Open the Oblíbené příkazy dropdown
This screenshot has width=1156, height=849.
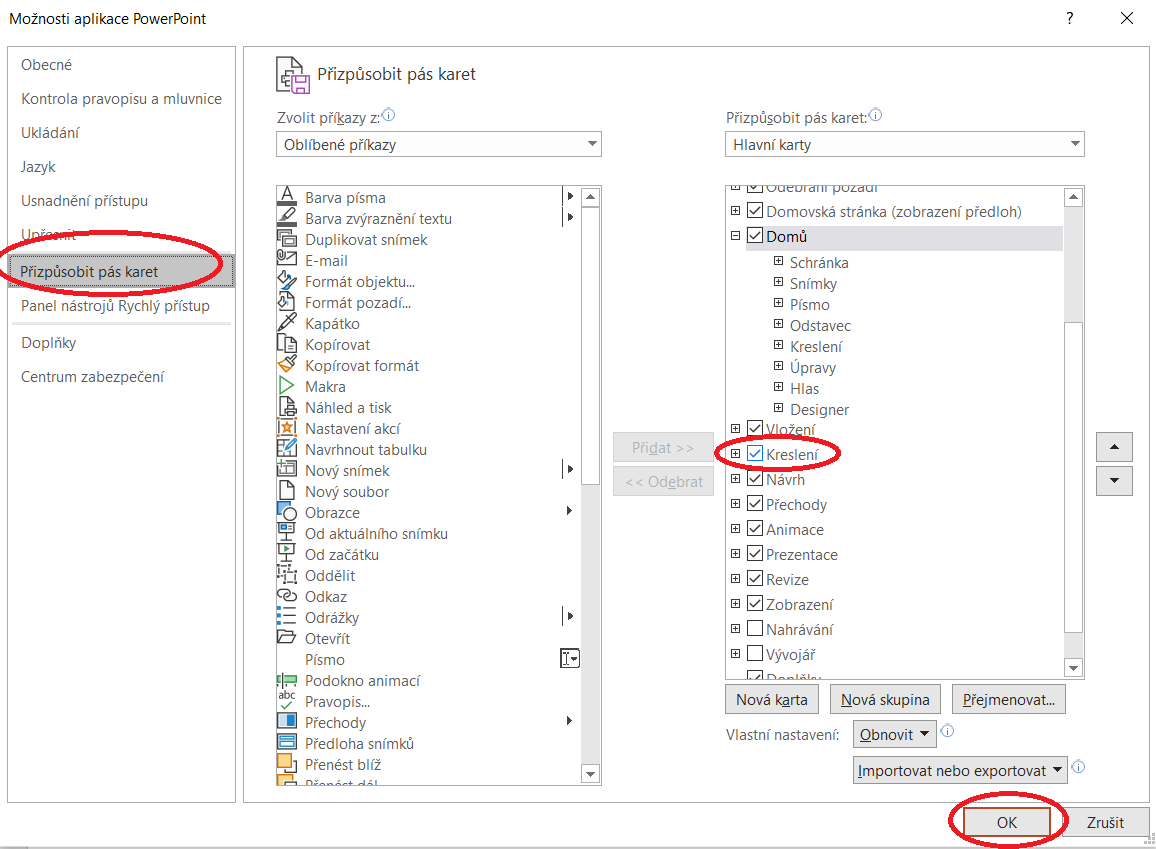coord(439,144)
